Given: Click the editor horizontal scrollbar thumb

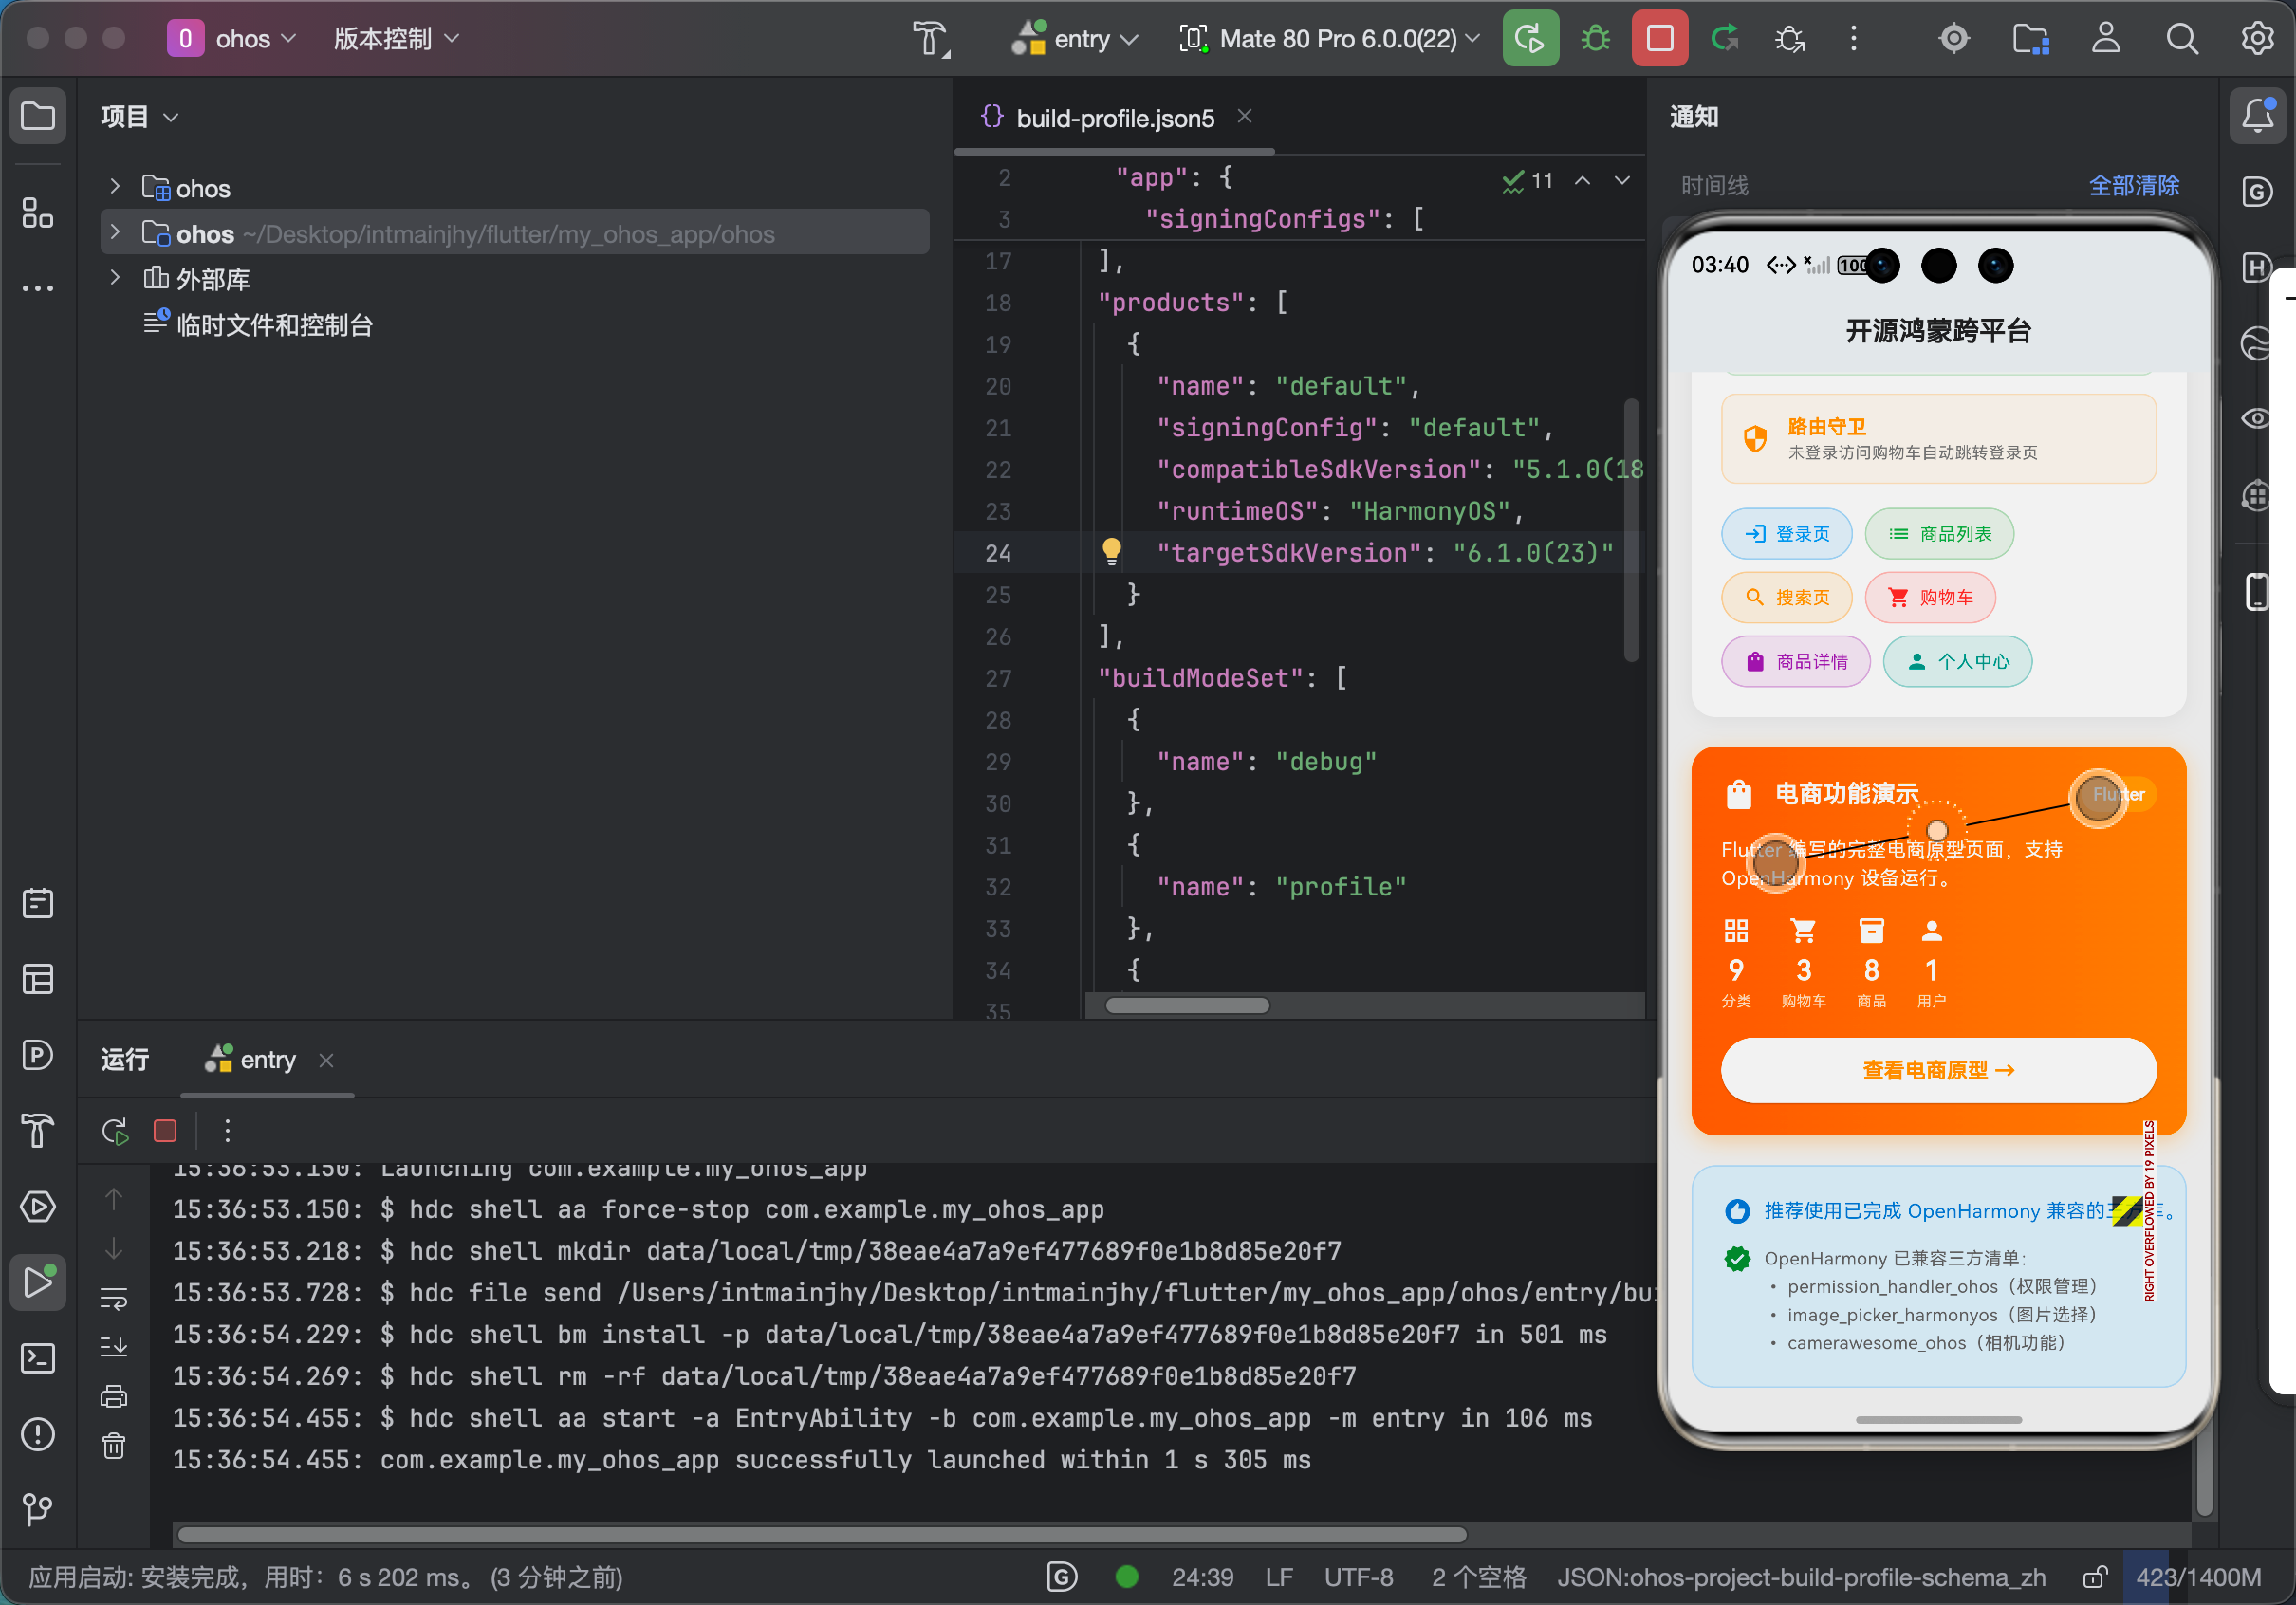Looking at the screenshot, I should (x=1187, y=1005).
